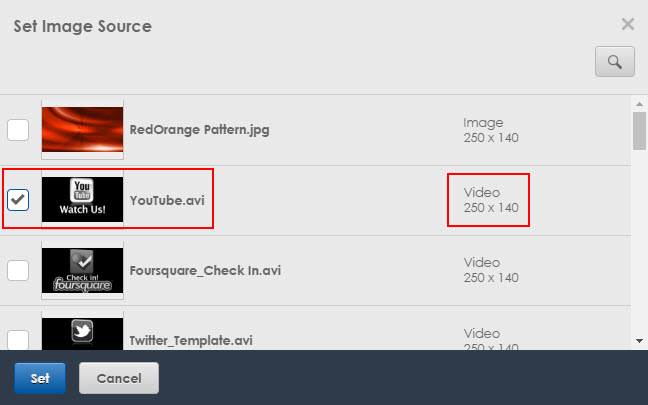Select the Foursquare Check in thumbnail
The image size is (648, 405).
82,270
